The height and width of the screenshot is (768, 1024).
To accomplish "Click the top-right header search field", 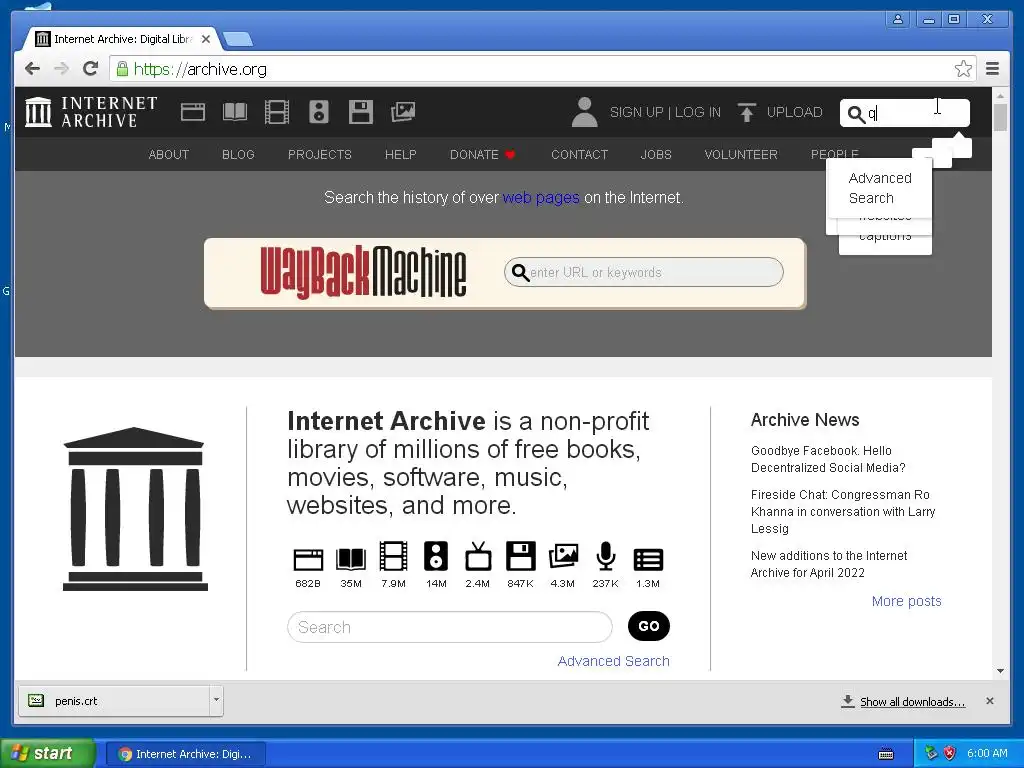I will pyautogui.click(x=904, y=114).
